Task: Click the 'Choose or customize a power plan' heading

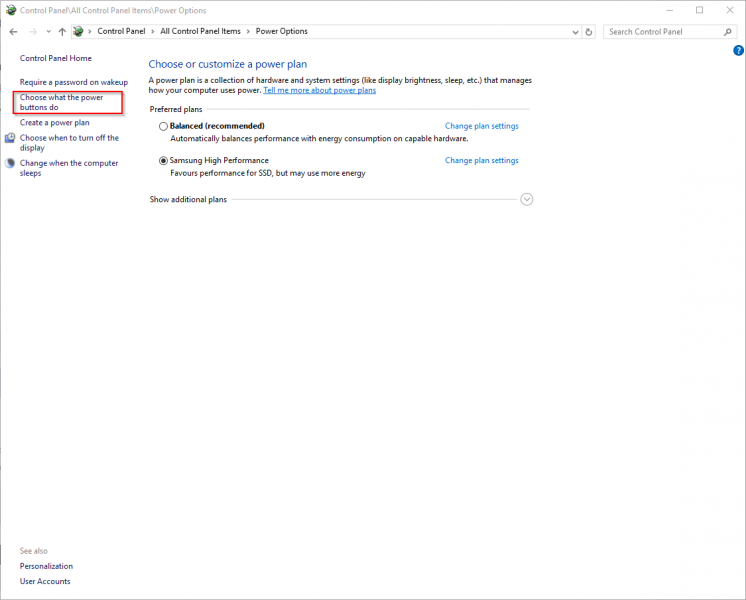Action: 227,64
